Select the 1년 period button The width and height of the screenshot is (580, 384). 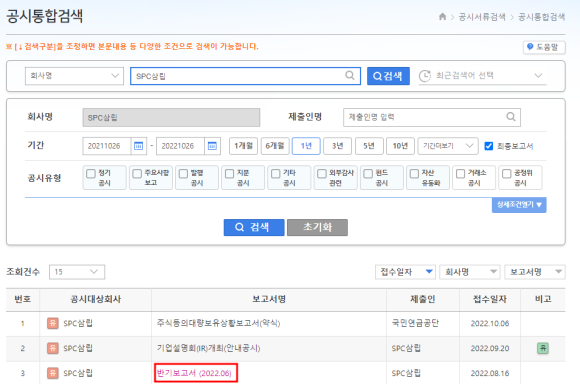tap(306, 146)
